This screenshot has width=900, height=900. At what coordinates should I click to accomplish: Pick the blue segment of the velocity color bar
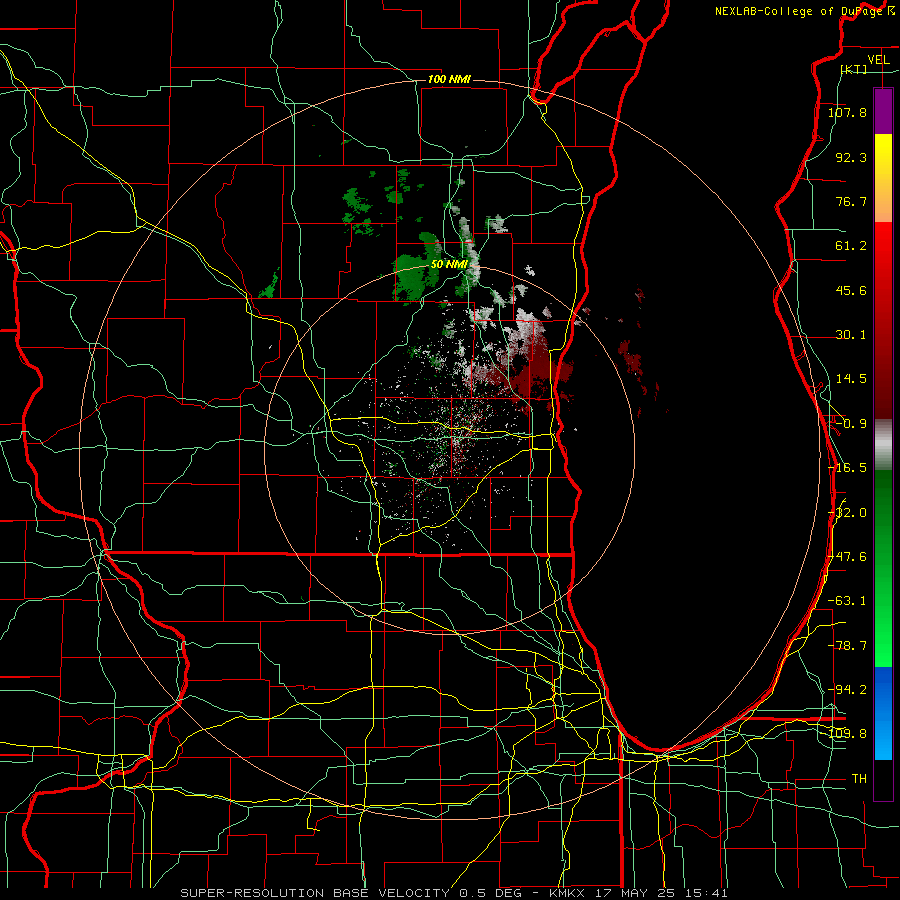click(x=883, y=713)
